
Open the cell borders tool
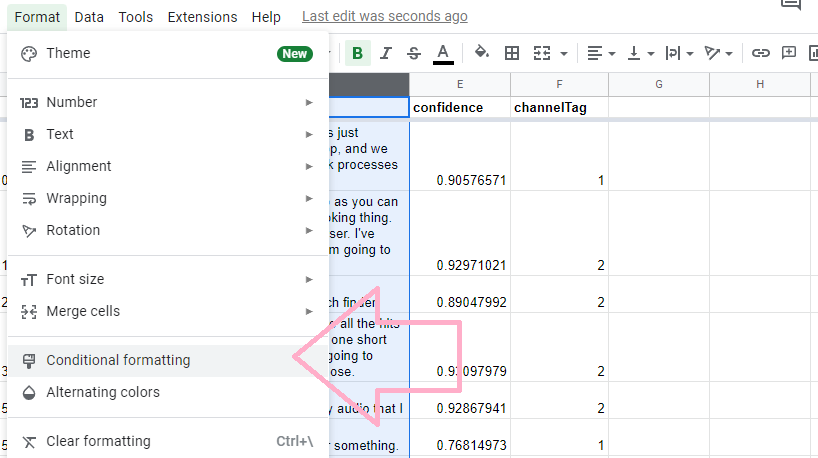(512, 53)
